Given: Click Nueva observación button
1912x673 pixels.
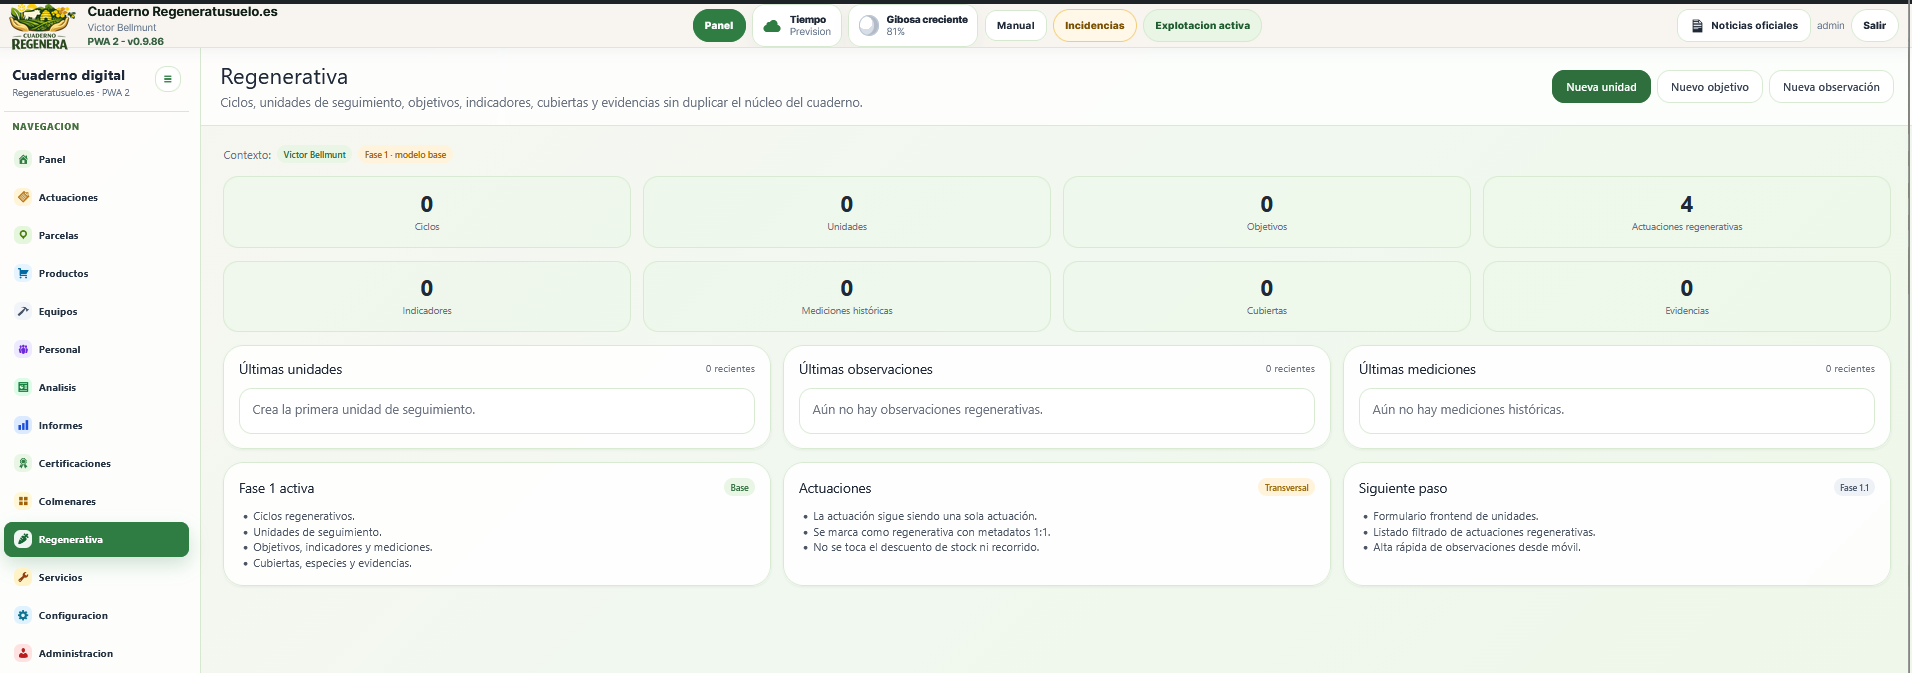Looking at the screenshot, I should point(1831,87).
